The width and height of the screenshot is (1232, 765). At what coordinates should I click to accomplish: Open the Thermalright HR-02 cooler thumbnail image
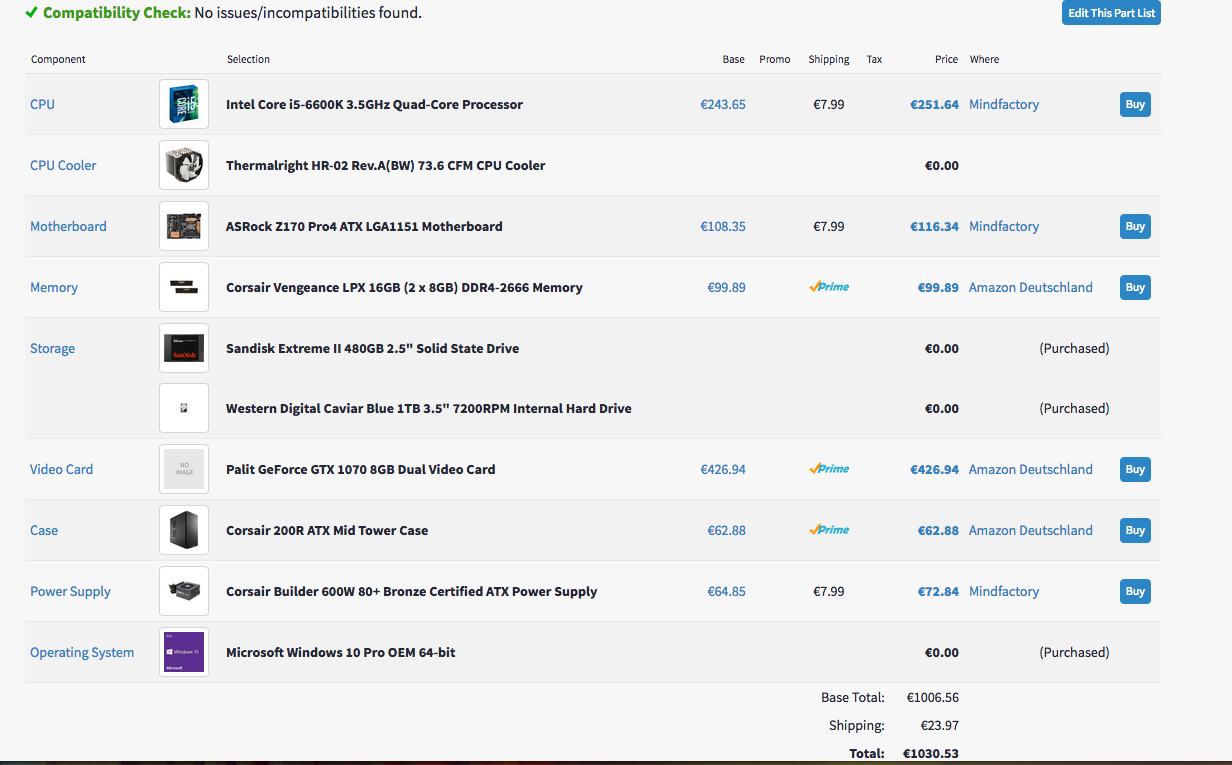[x=184, y=165]
